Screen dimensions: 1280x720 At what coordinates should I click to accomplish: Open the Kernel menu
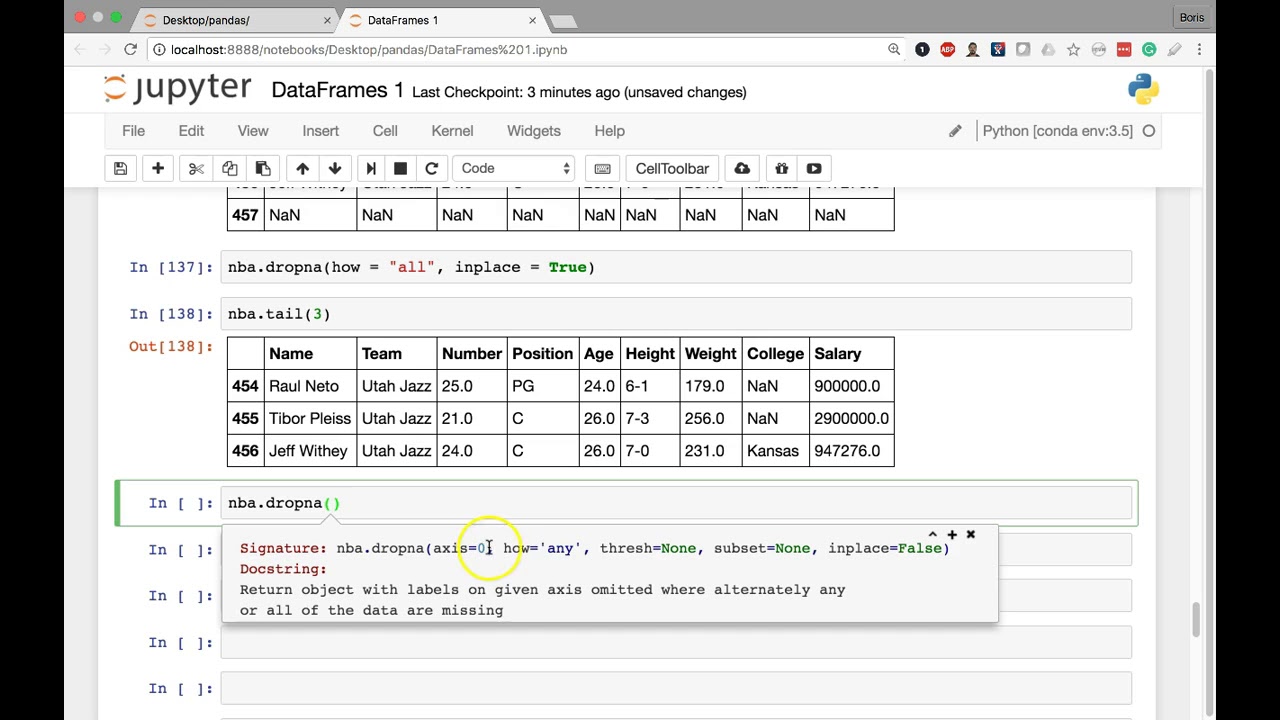click(x=452, y=131)
